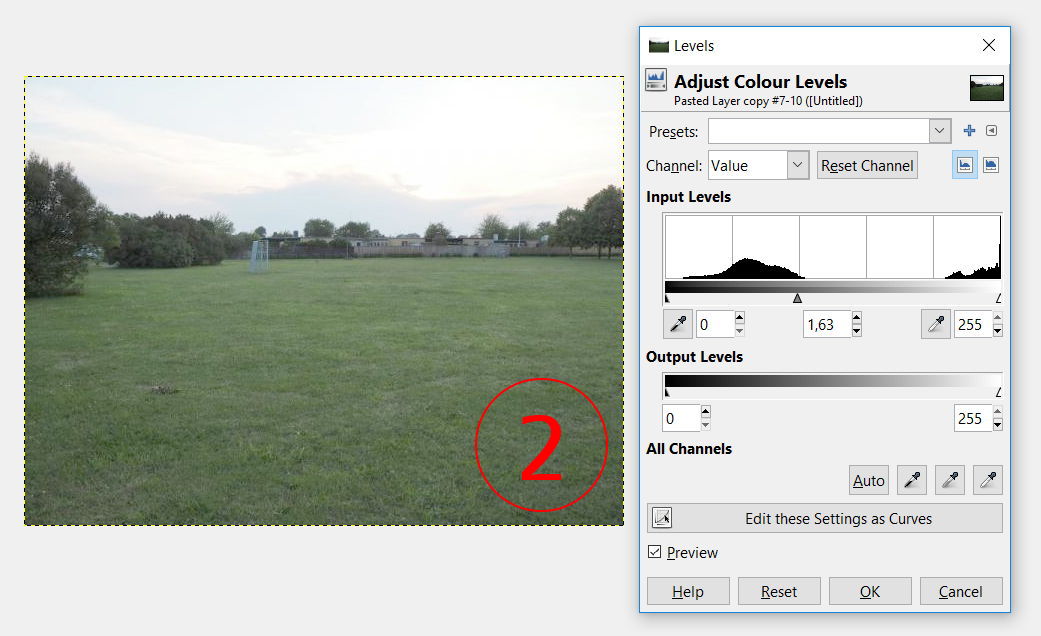Viewport: 1041px width, 636px height.
Task: Click the Presets text input field
Action: coord(819,131)
